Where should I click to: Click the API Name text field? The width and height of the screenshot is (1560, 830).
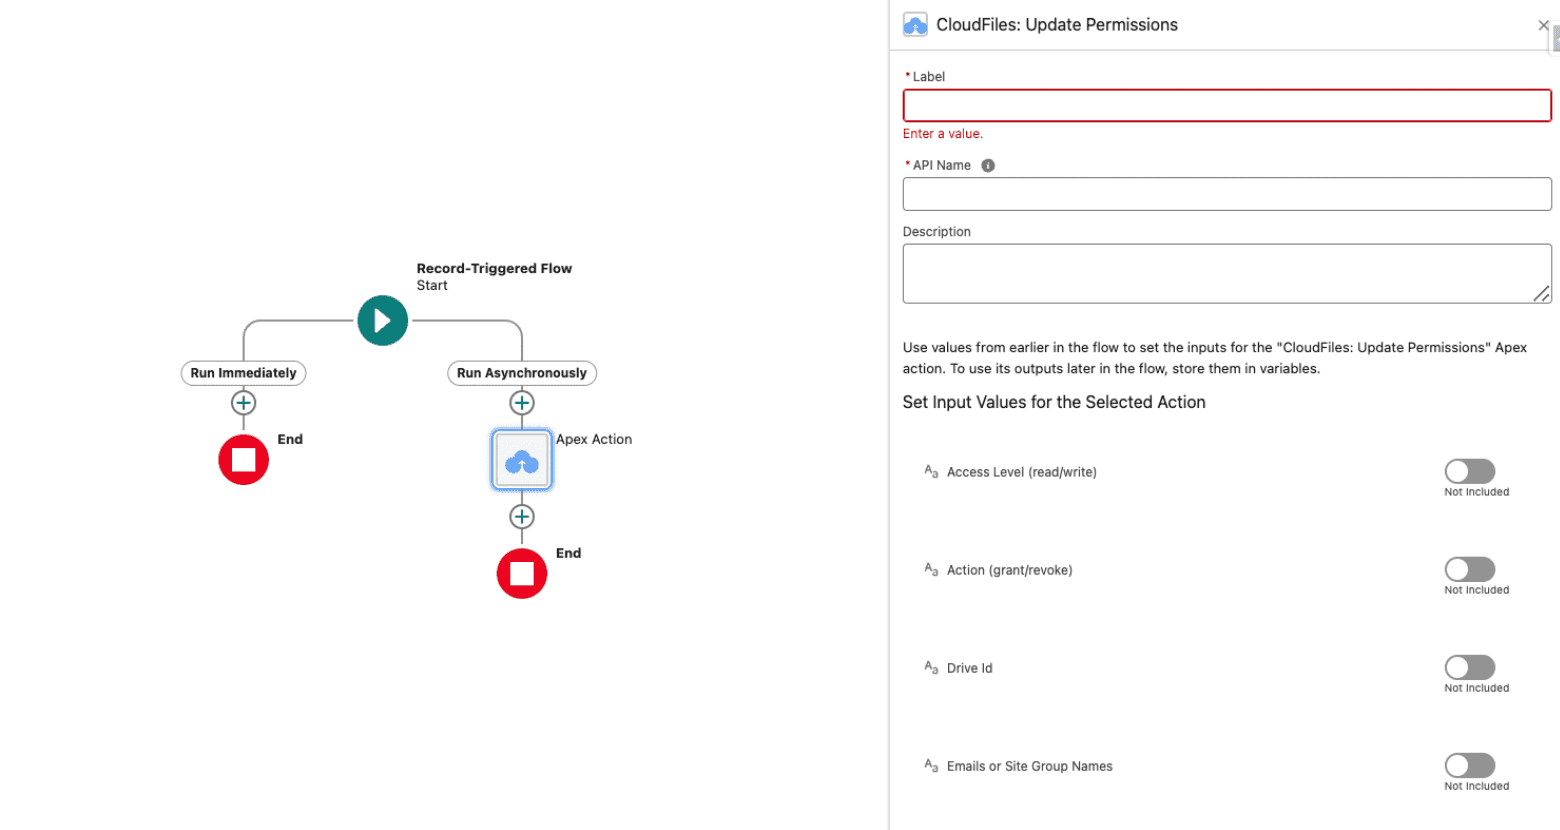(1226, 194)
